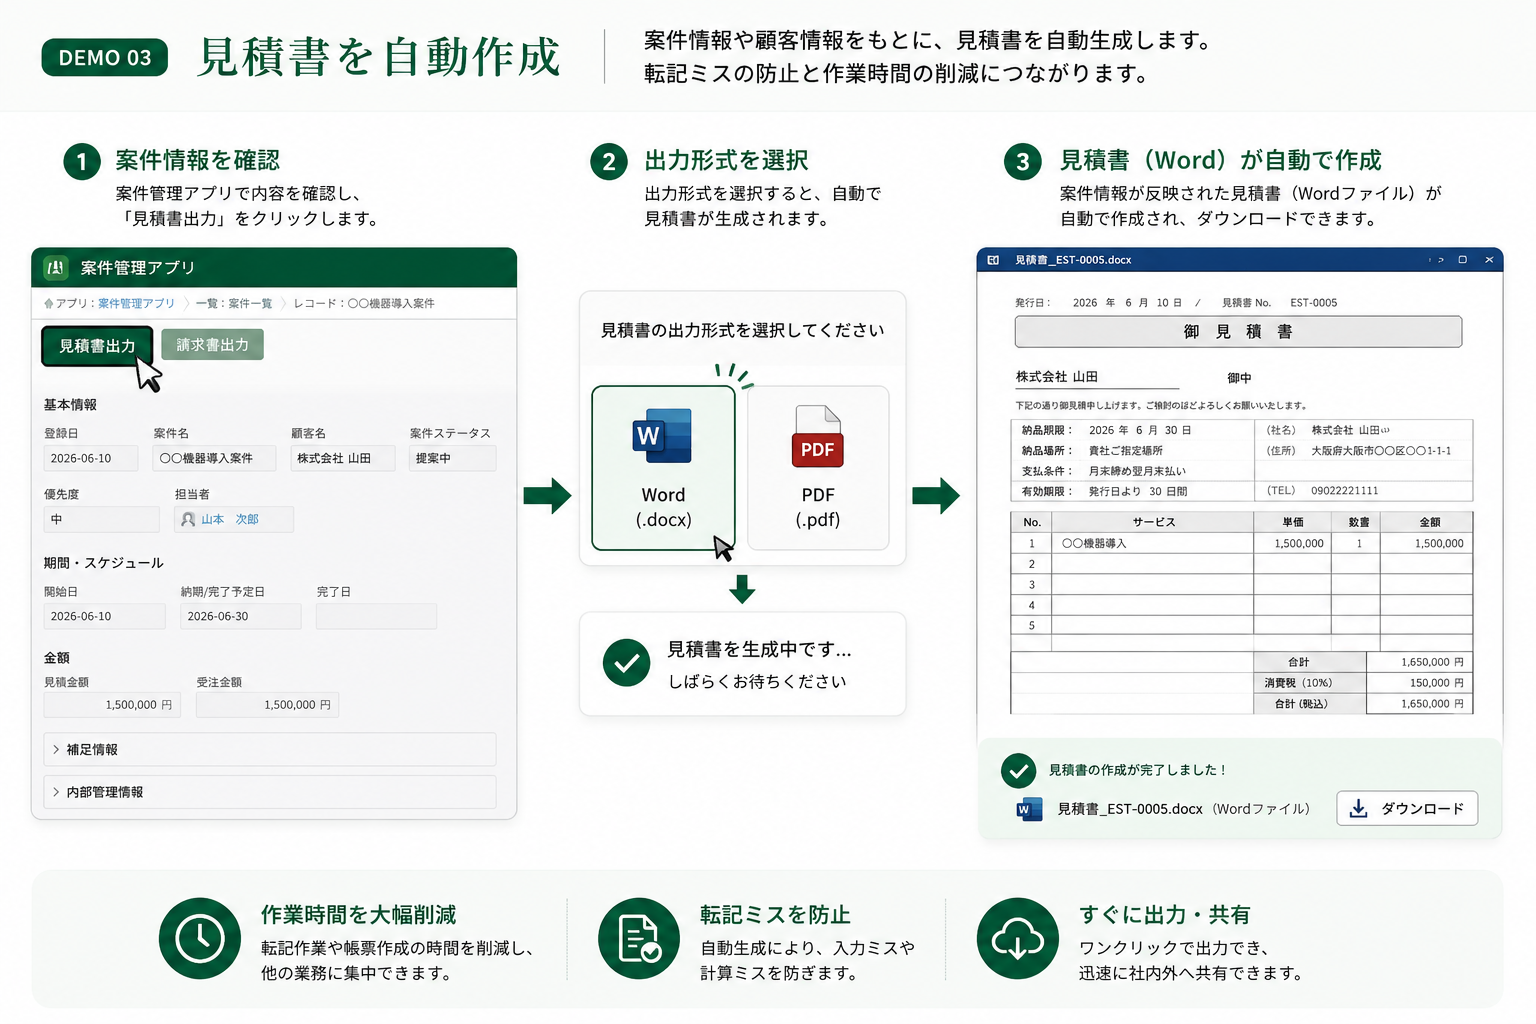Open the 優先度 field showing 中
Image resolution: width=1536 pixels, height=1024 pixels.
(x=101, y=519)
